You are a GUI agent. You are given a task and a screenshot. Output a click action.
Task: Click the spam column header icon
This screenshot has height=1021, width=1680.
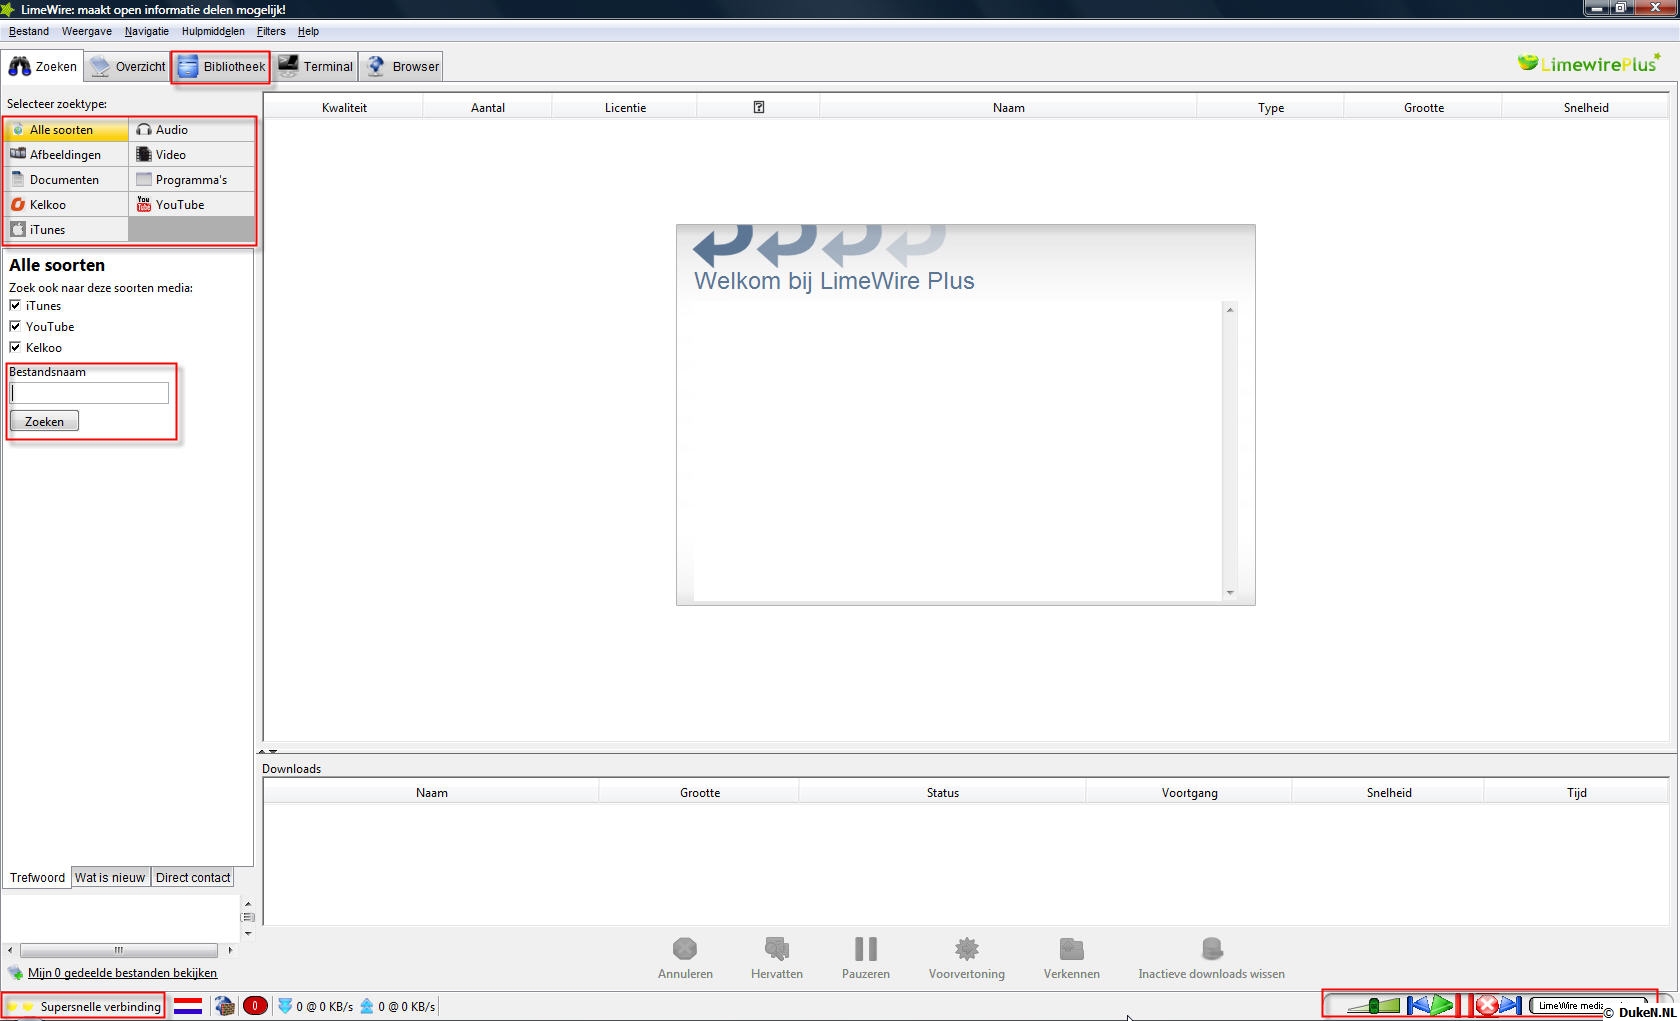pyautogui.click(x=759, y=107)
